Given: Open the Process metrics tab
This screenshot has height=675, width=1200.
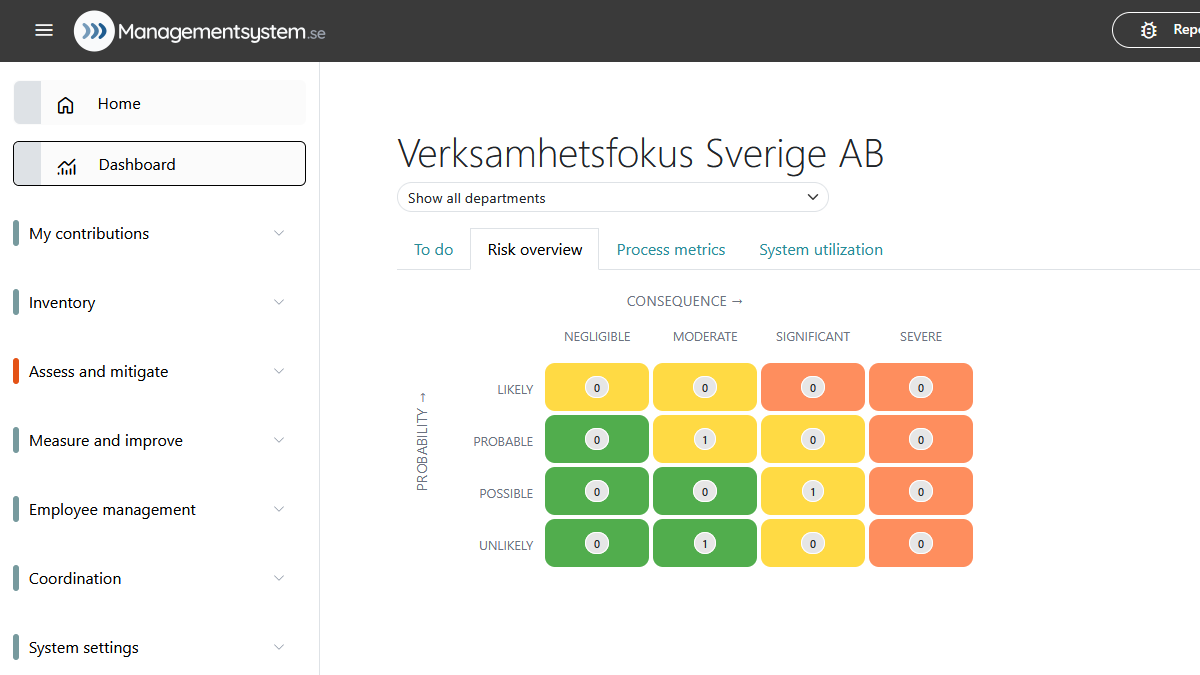Looking at the screenshot, I should (x=670, y=249).
